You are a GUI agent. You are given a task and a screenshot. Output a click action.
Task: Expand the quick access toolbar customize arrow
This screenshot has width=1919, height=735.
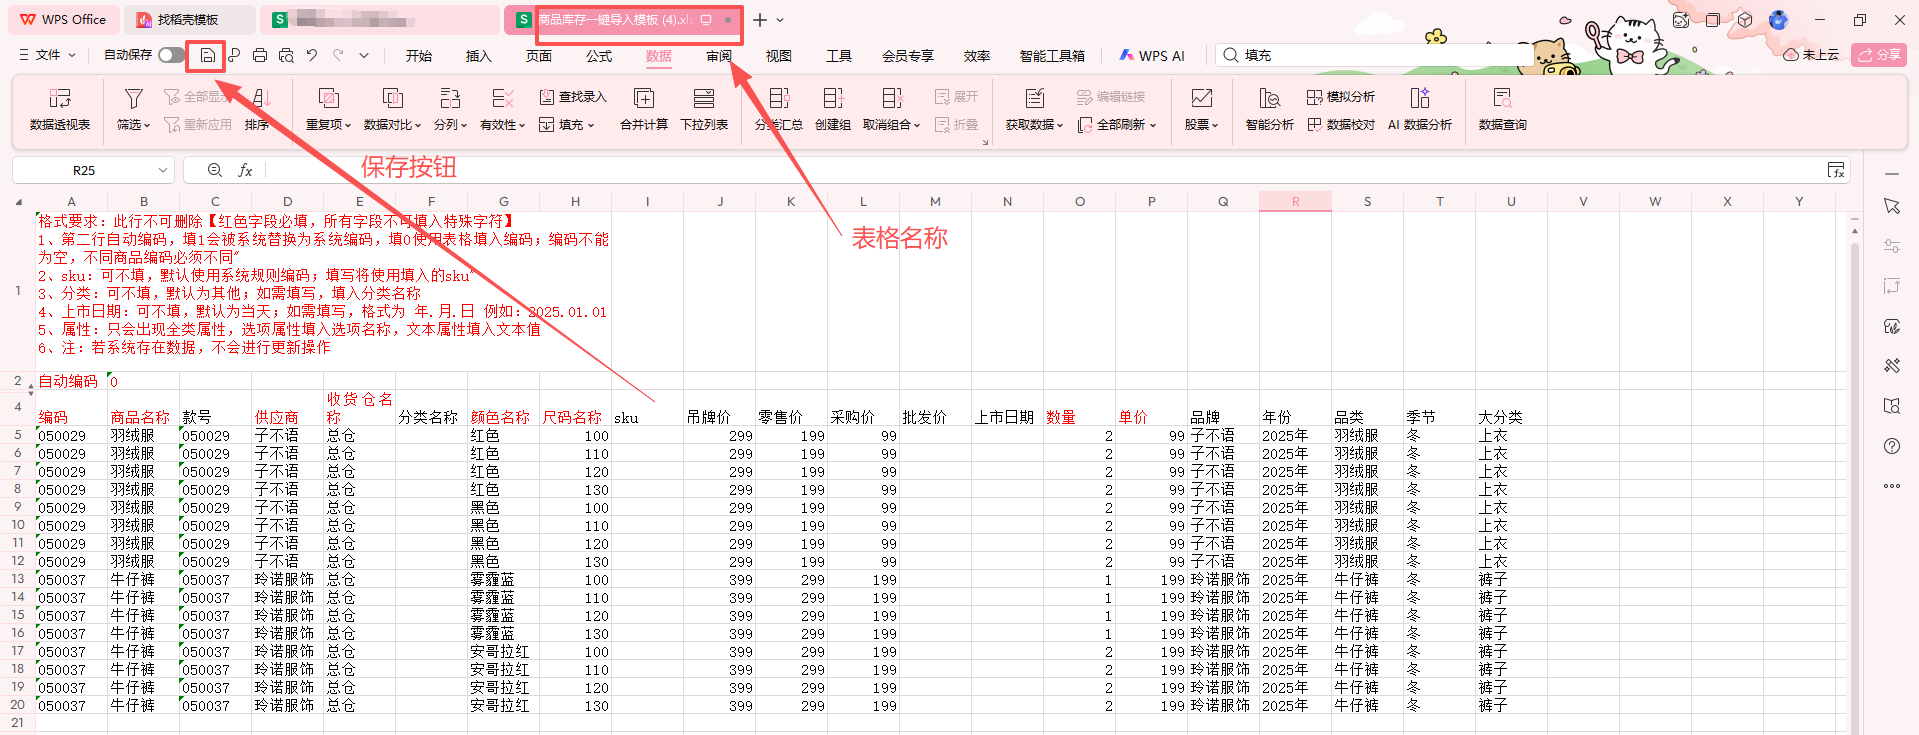(x=364, y=56)
